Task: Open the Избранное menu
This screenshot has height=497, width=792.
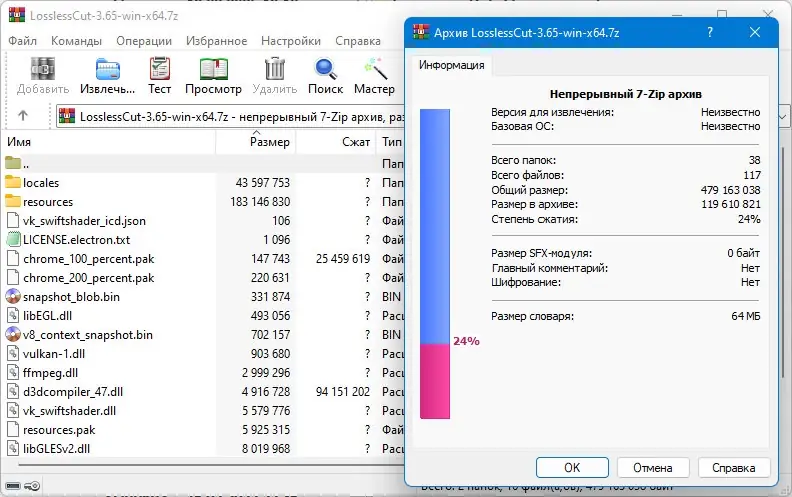Action: (x=217, y=41)
